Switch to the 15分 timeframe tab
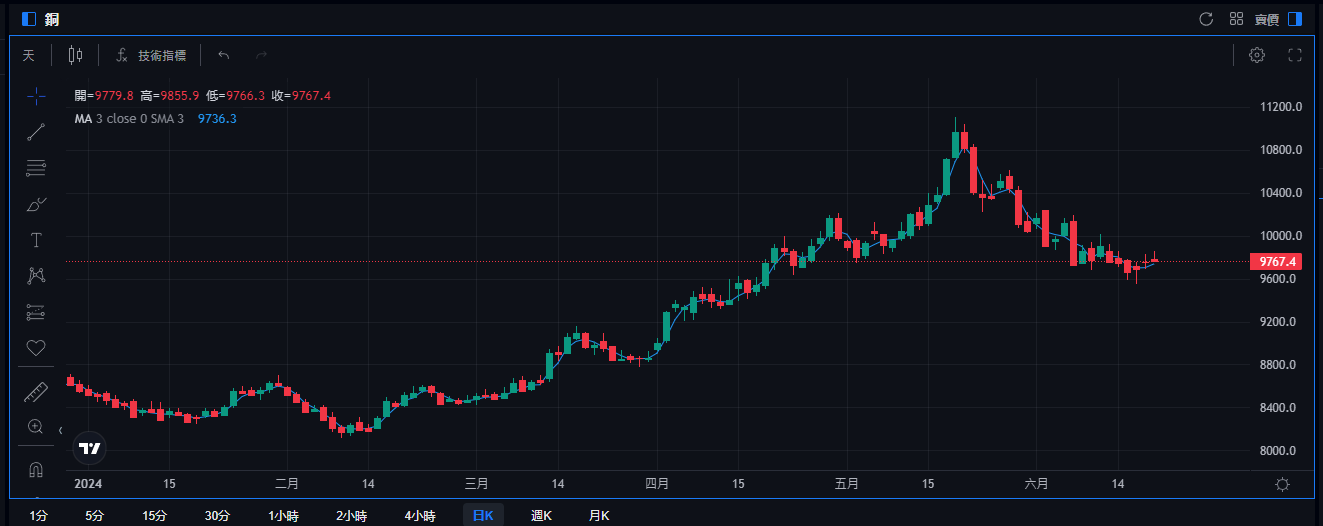Image resolution: width=1323 pixels, height=526 pixels. pos(154,515)
